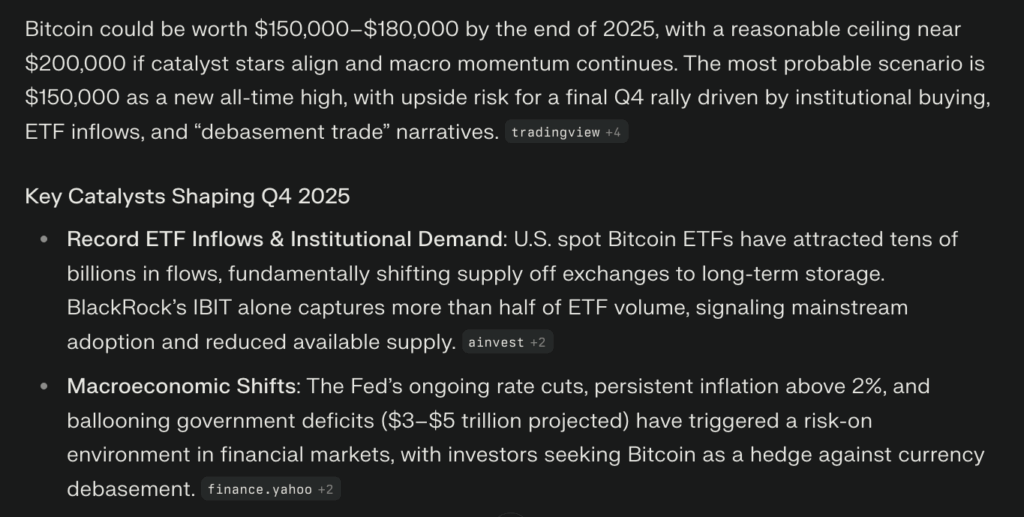Click the +2 sources count beside ainvest
The height and width of the screenshot is (517, 1024).
click(539, 343)
